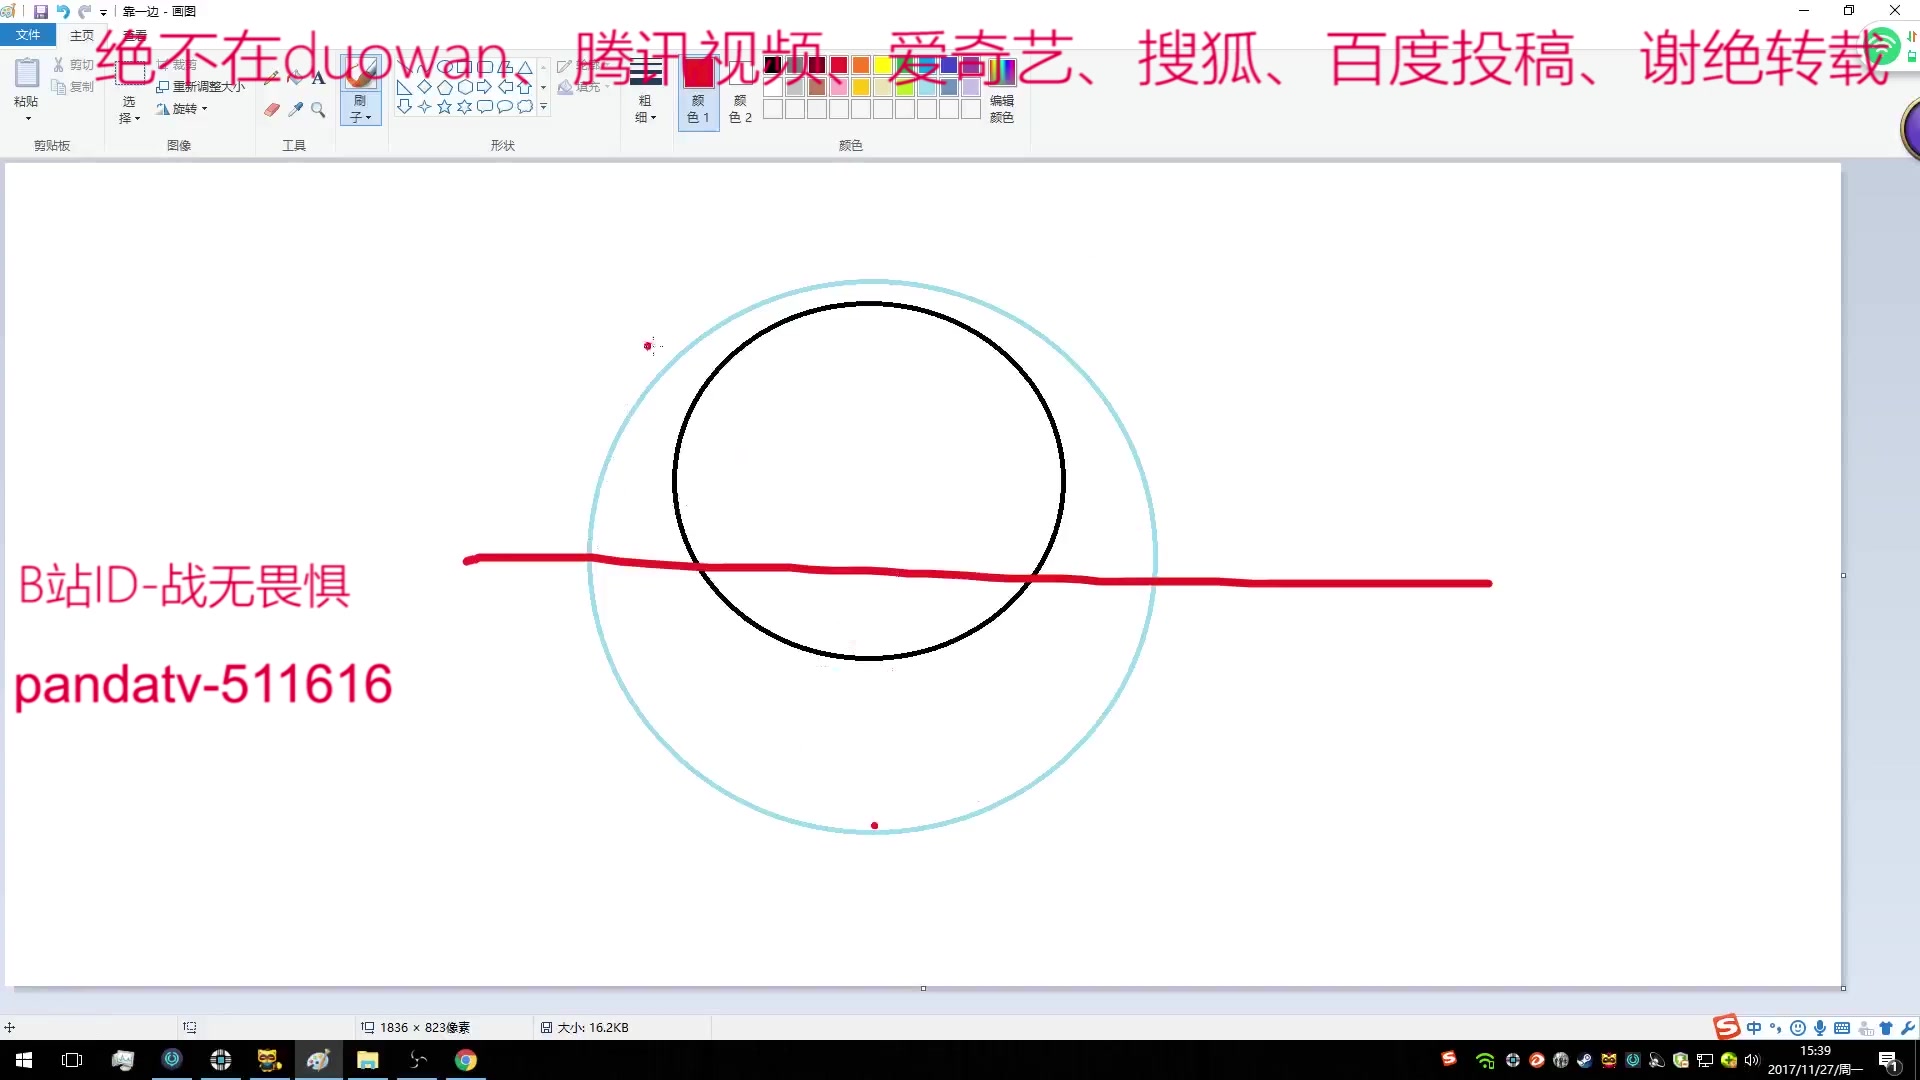Viewport: 1920px width, 1080px height.
Task: Switch to the Home (主页) tab
Action: (x=82, y=35)
